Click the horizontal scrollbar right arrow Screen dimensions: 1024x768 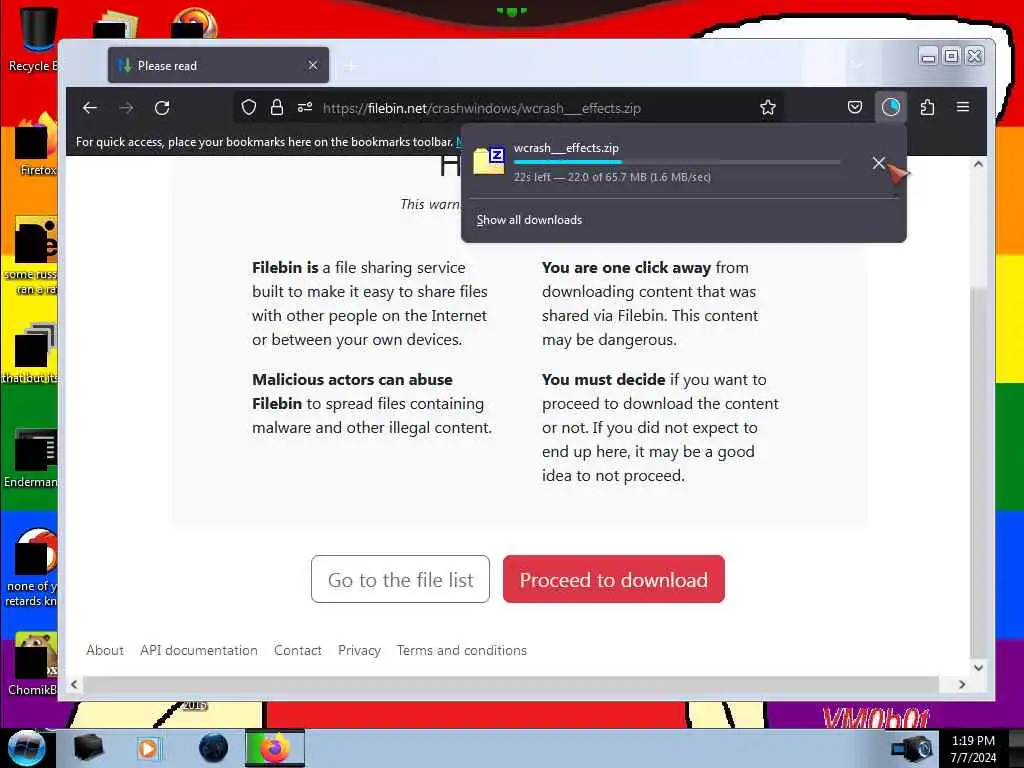tap(962, 684)
